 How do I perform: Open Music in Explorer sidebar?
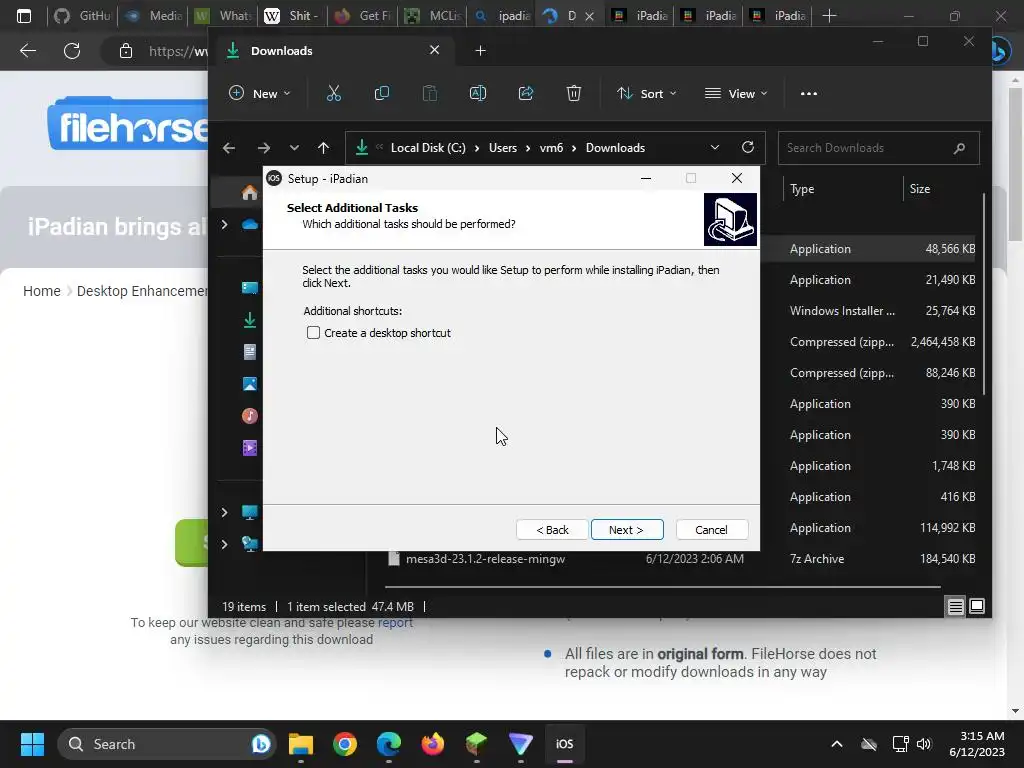[x=249, y=416]
